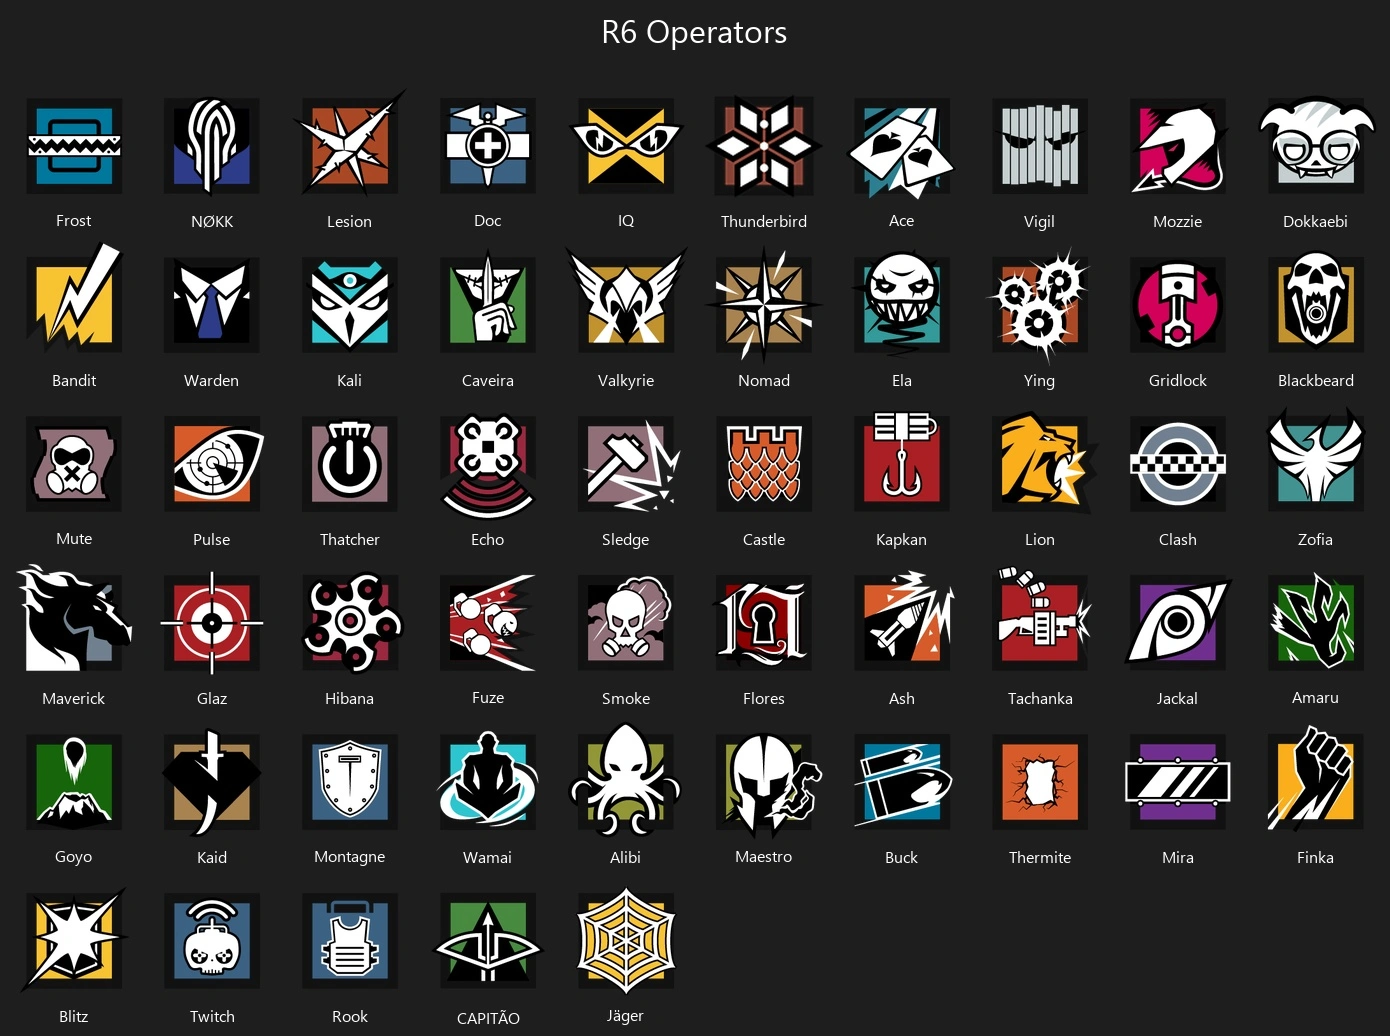Viewport: 1390px width, 1036px height.
Task: Click the Alibi octopus icon
Action: point(626,780)
